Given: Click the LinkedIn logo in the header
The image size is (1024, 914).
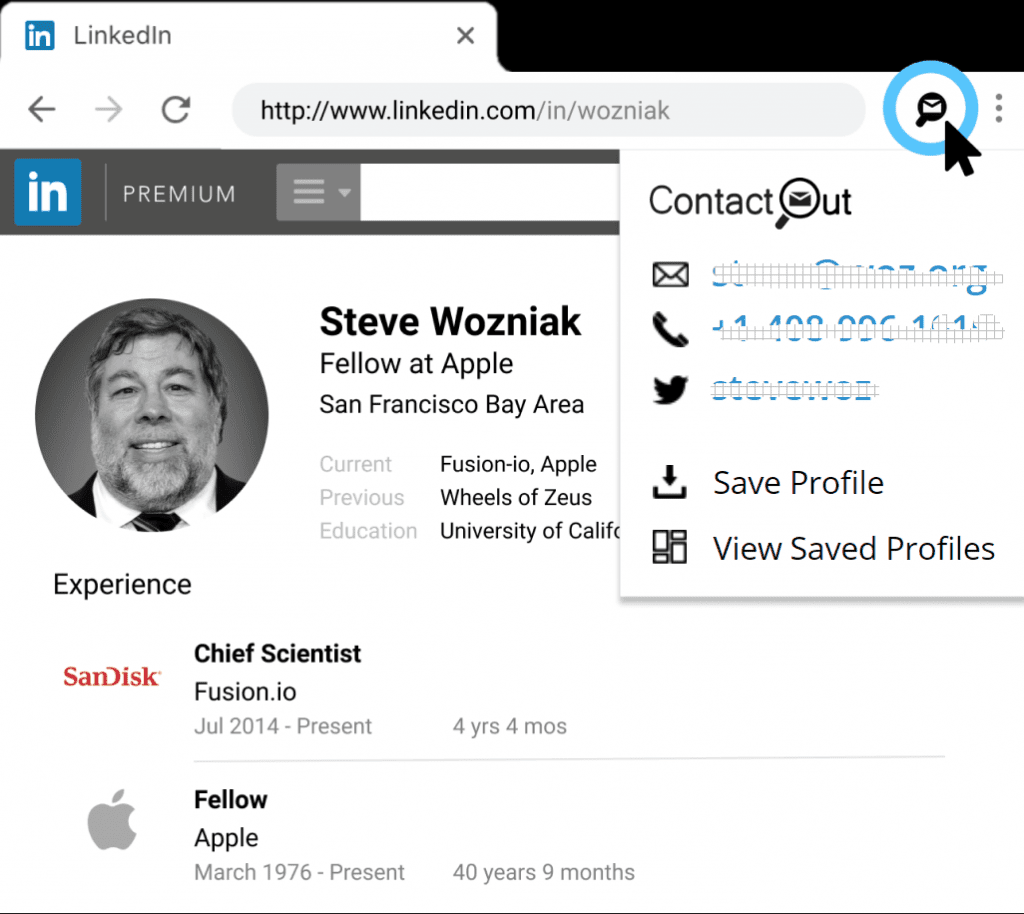Looking at the screenshot, I should (48, 192).
